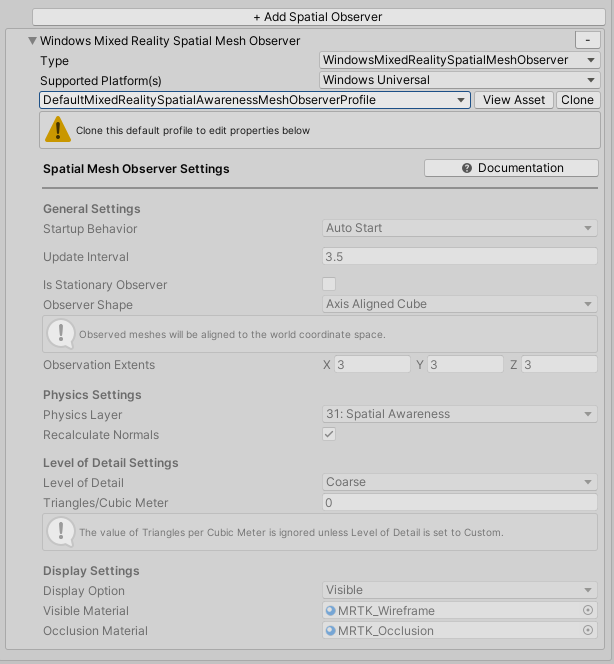Click the MRTK_Occlusion material sphere icon
This screenshot has height=664, width=614.
(331, 631)
